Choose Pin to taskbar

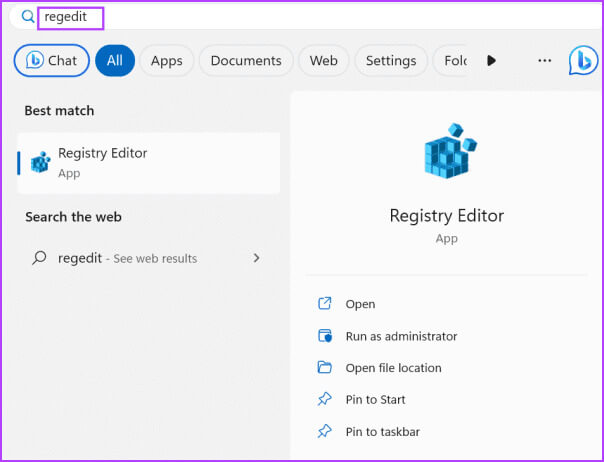[383, 432]
